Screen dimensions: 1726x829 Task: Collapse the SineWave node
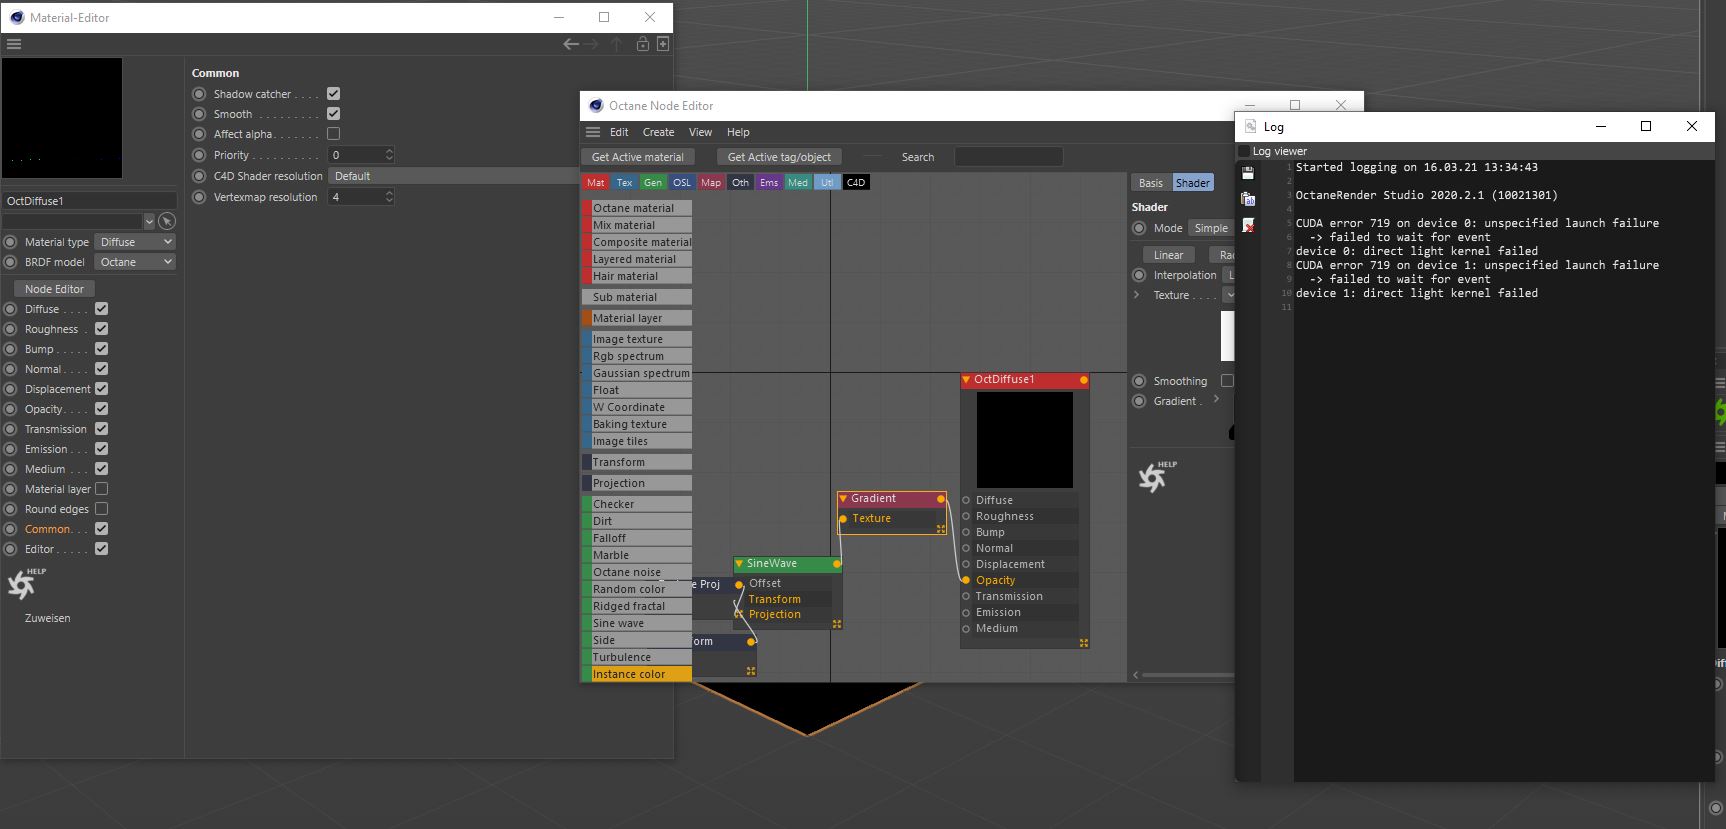(x=739, y=564)
